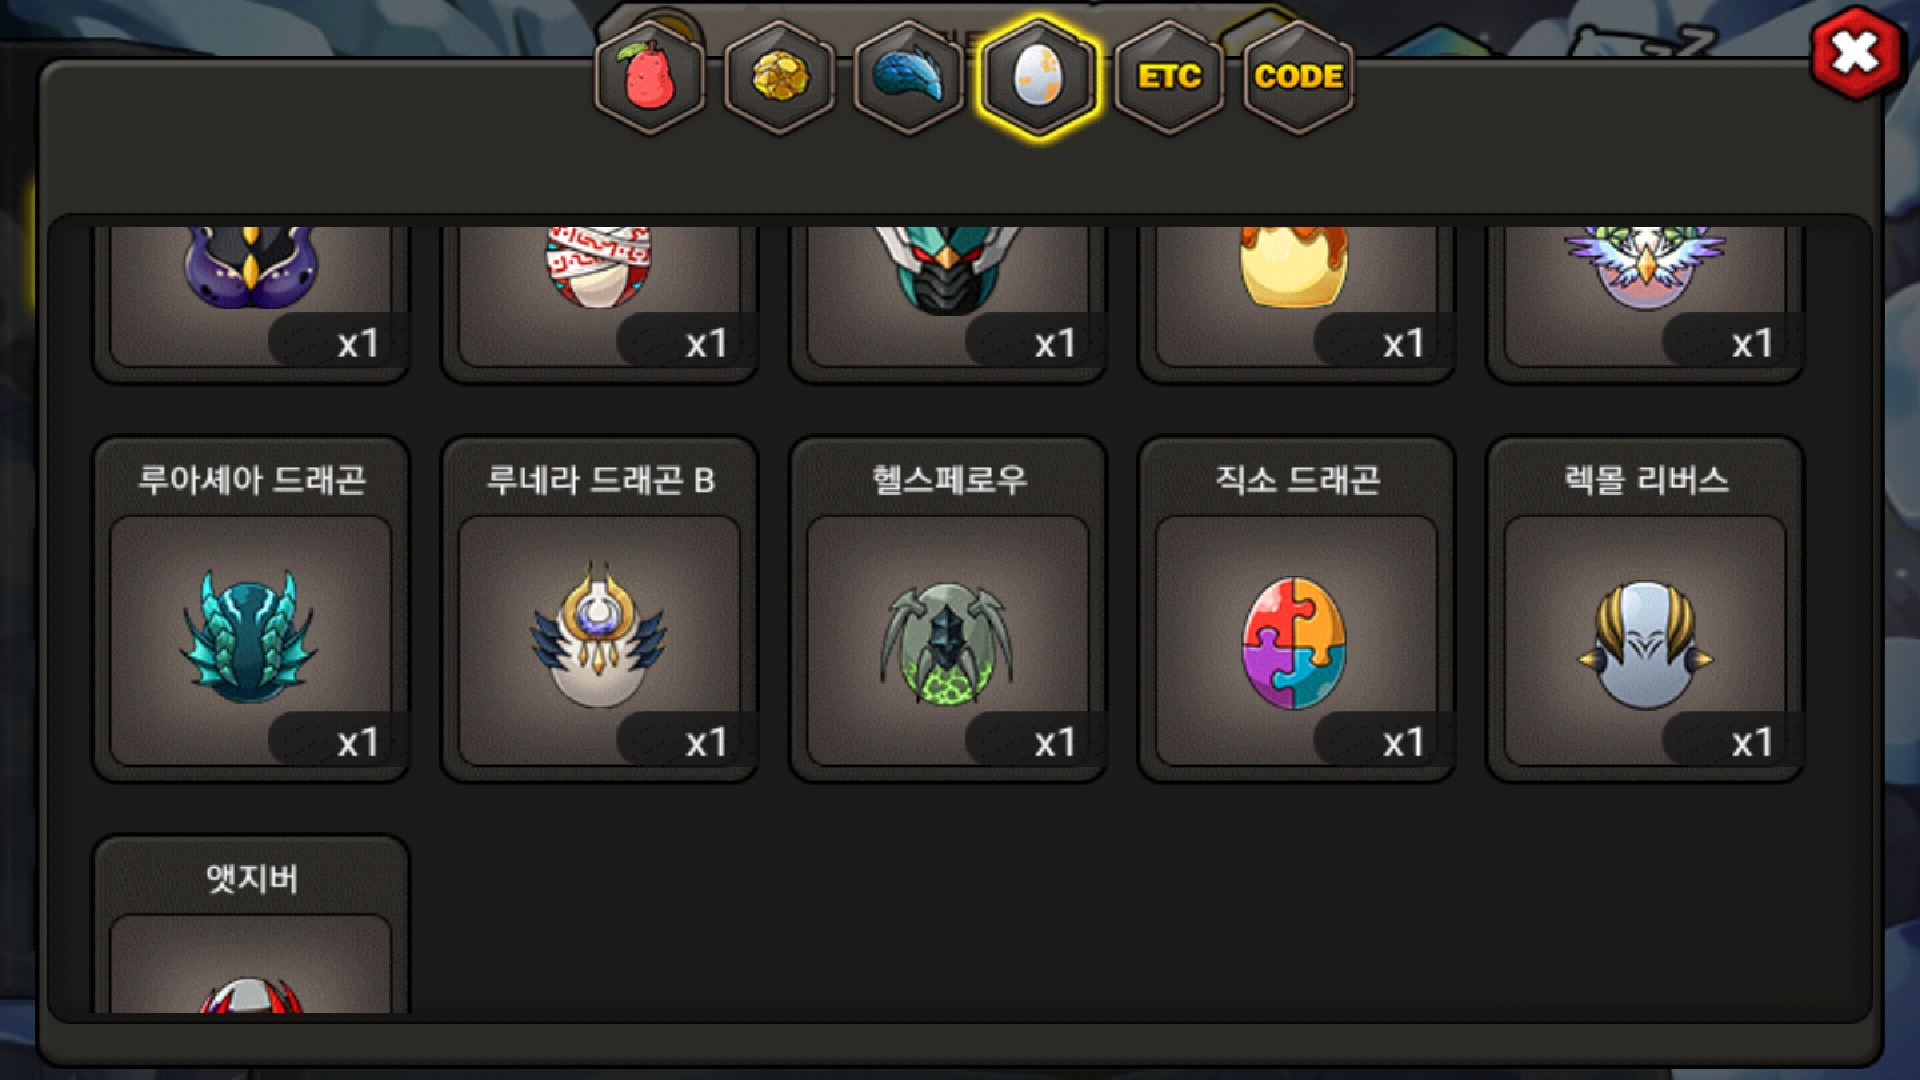Click the 헬스페로우 item name label
This screenshot has width=1920, height=1080.
coord(949,481)
